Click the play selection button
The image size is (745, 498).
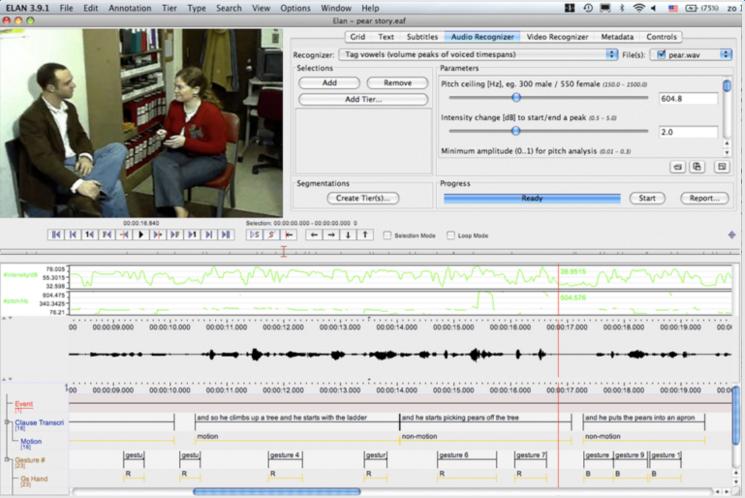pyautogui.click(x=255, y=235)
